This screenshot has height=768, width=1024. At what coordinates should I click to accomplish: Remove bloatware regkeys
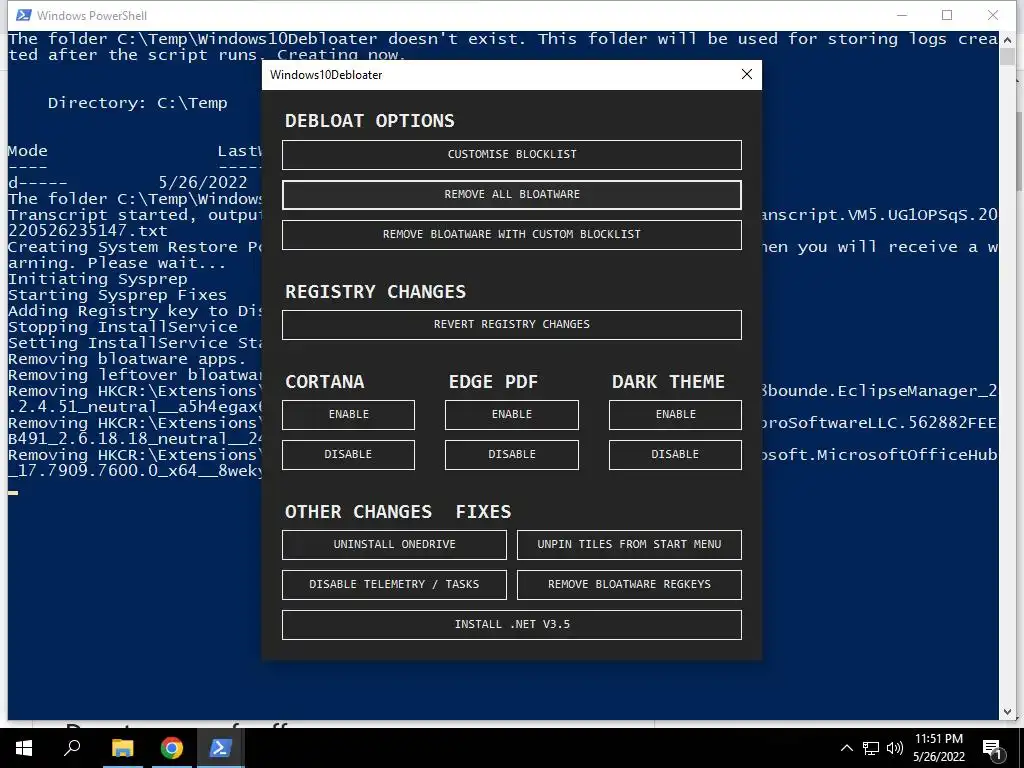tap(629, 584)
